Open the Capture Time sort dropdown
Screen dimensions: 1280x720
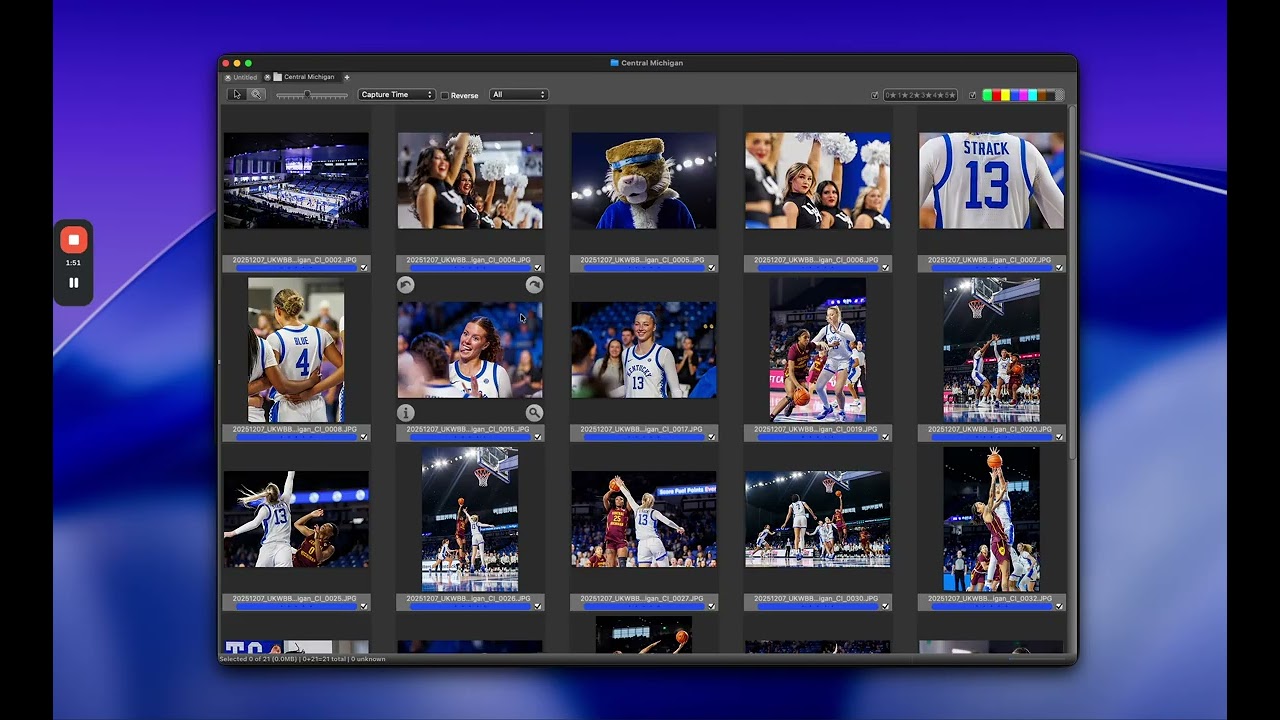(x=396, y=95)
